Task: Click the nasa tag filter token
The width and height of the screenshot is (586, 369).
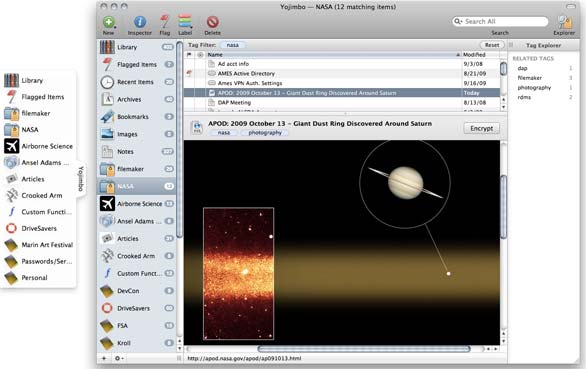Action: point(232,45)
